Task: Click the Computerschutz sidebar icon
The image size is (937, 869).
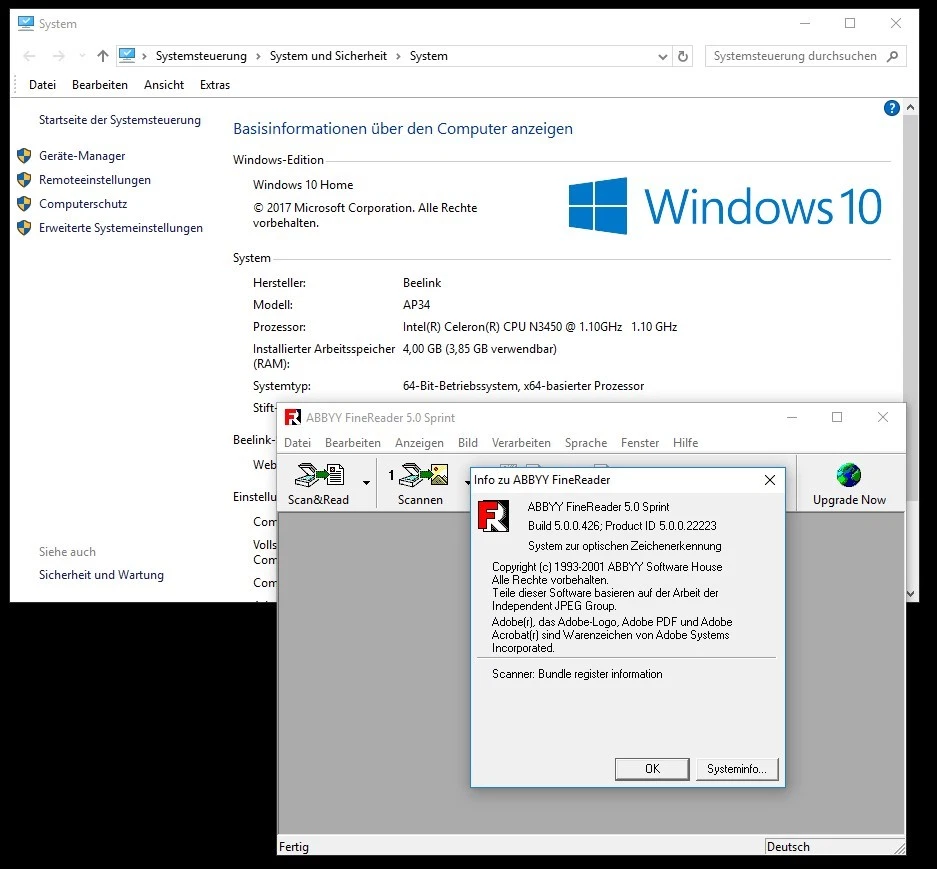Action: pos(25,204)
